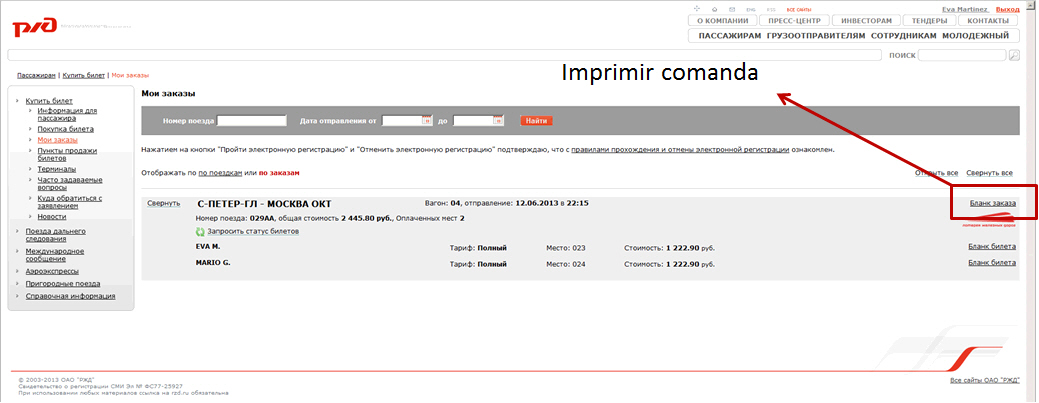
Task: Display orders by trains via по поездкам
Action: (220, 173)
